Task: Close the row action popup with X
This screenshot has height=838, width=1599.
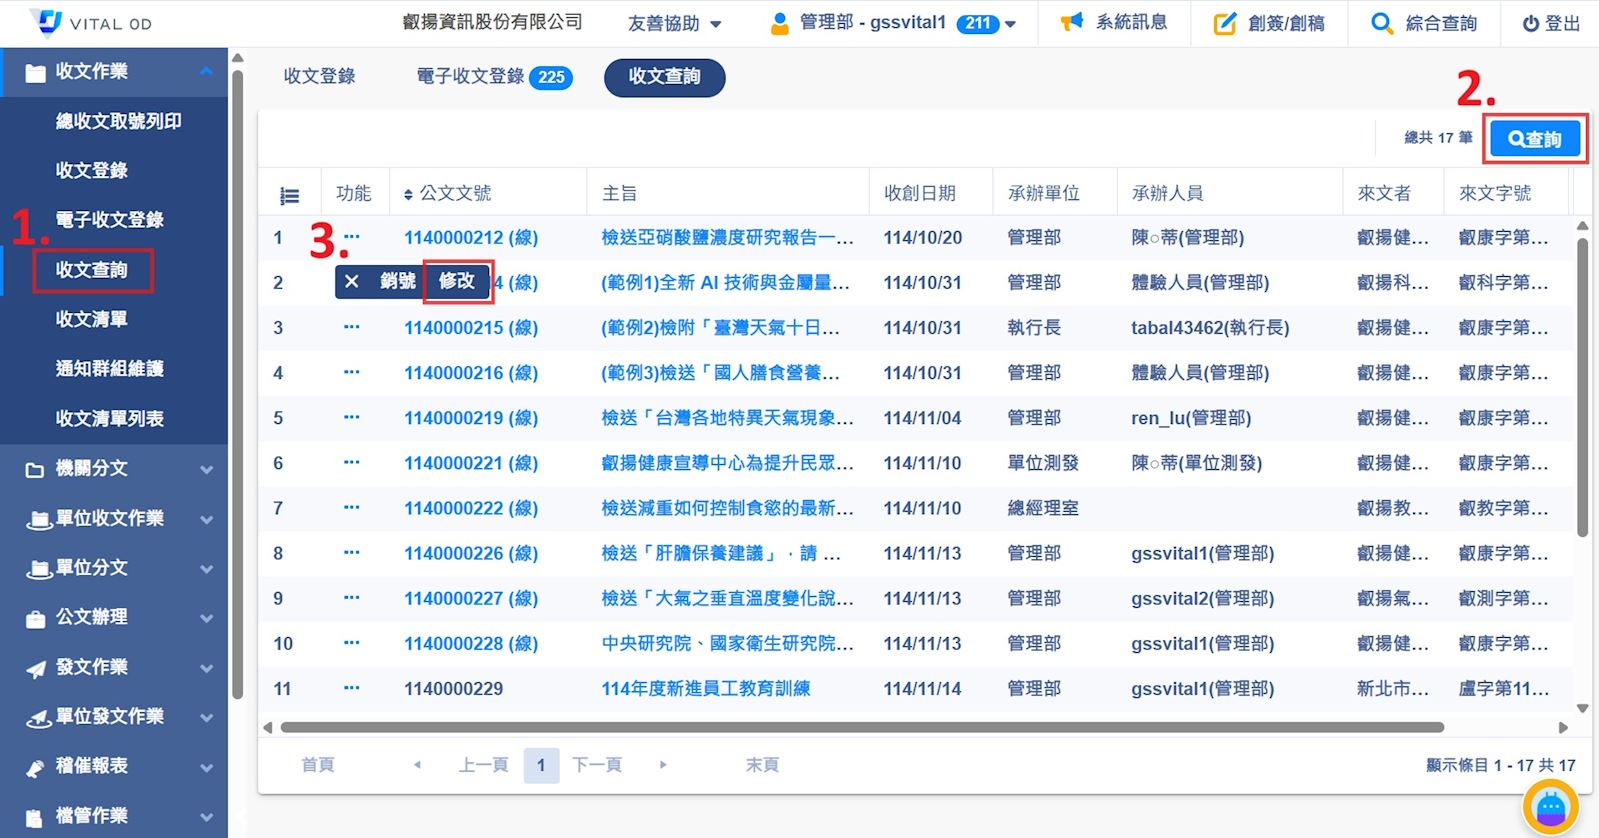Action: pos(351,282)
